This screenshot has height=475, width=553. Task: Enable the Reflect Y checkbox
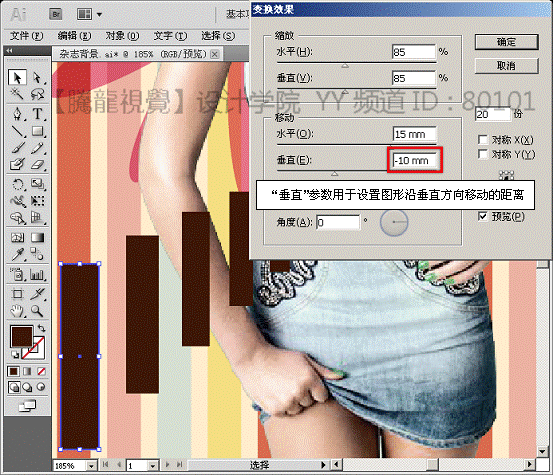click(483, 154)
